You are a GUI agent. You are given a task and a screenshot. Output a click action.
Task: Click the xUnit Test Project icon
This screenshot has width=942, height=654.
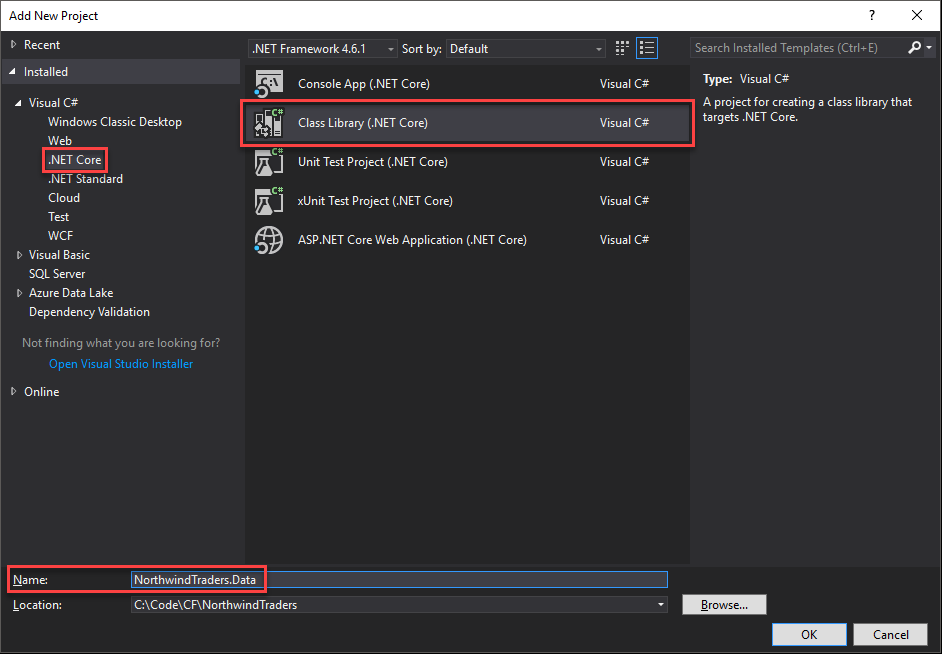pyautogui.click(x=270, y=201)
